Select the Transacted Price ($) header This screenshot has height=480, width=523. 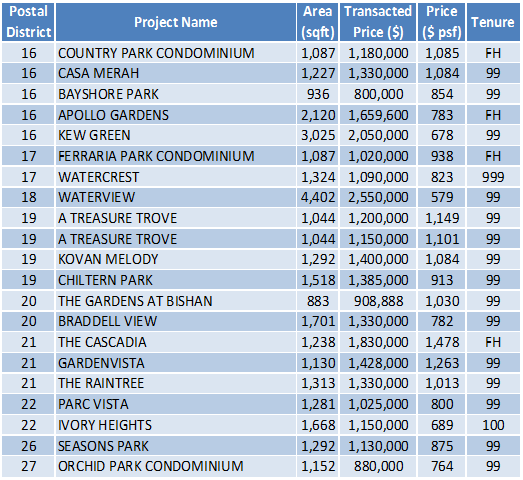click(378, 22)
